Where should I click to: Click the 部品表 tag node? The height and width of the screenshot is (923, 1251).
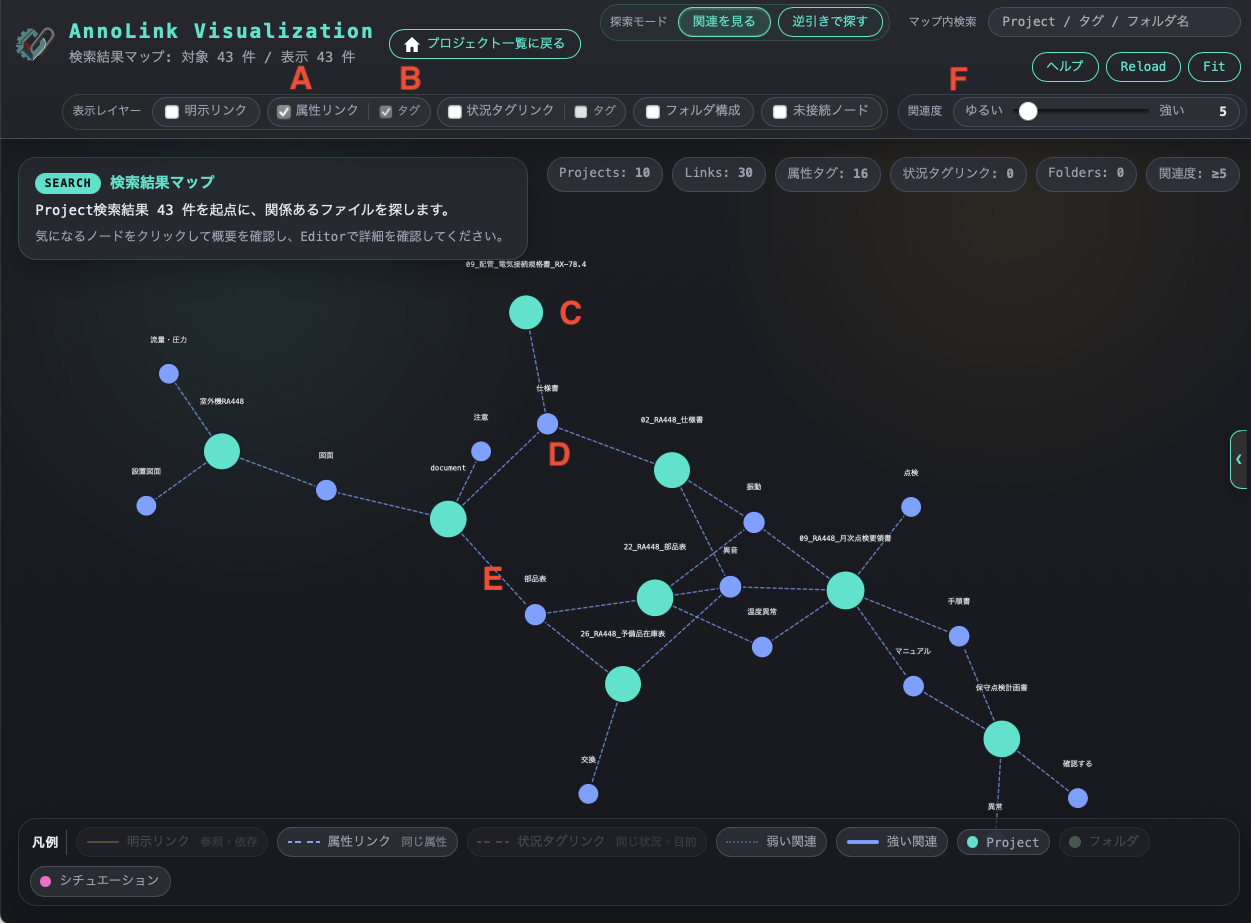click(x=536, y=615)
